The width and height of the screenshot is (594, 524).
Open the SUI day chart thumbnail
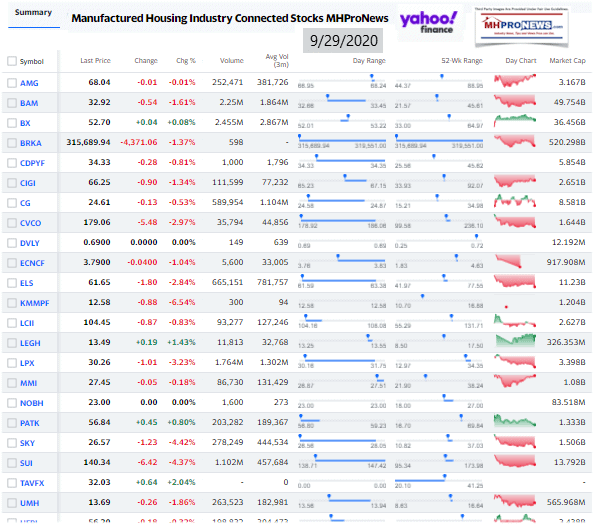515,461
